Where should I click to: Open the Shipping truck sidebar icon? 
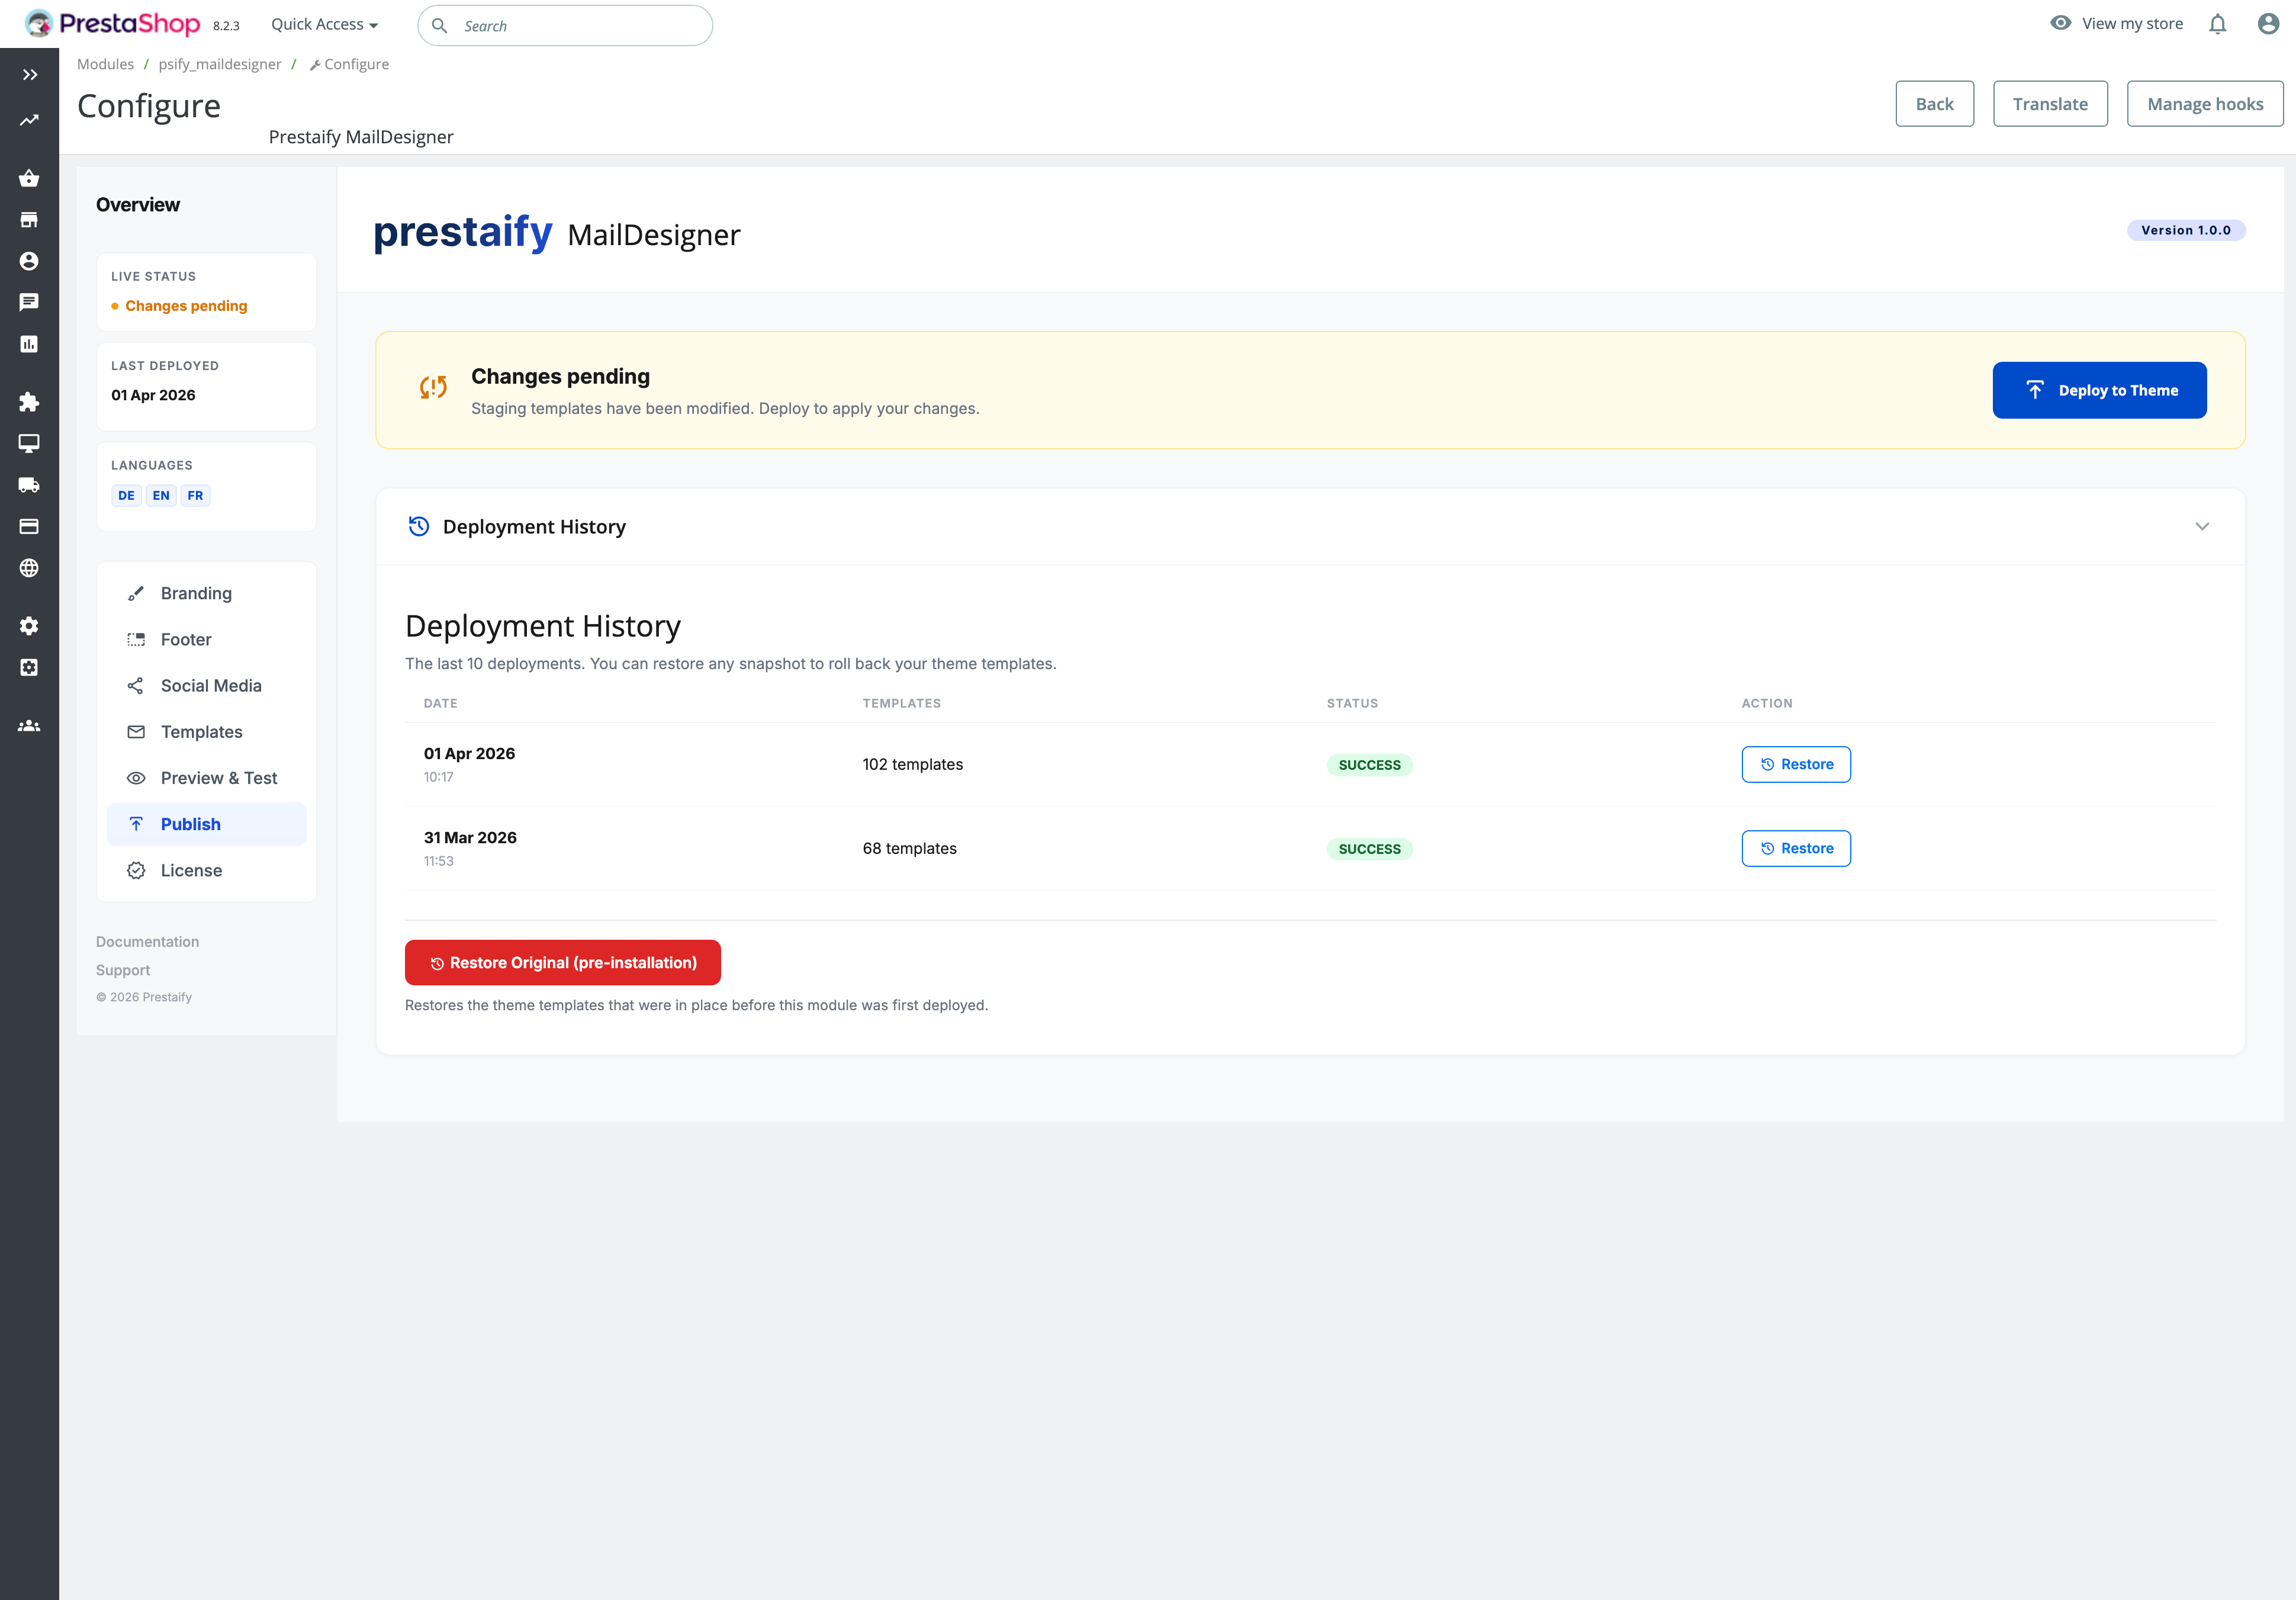click(29, 485)
